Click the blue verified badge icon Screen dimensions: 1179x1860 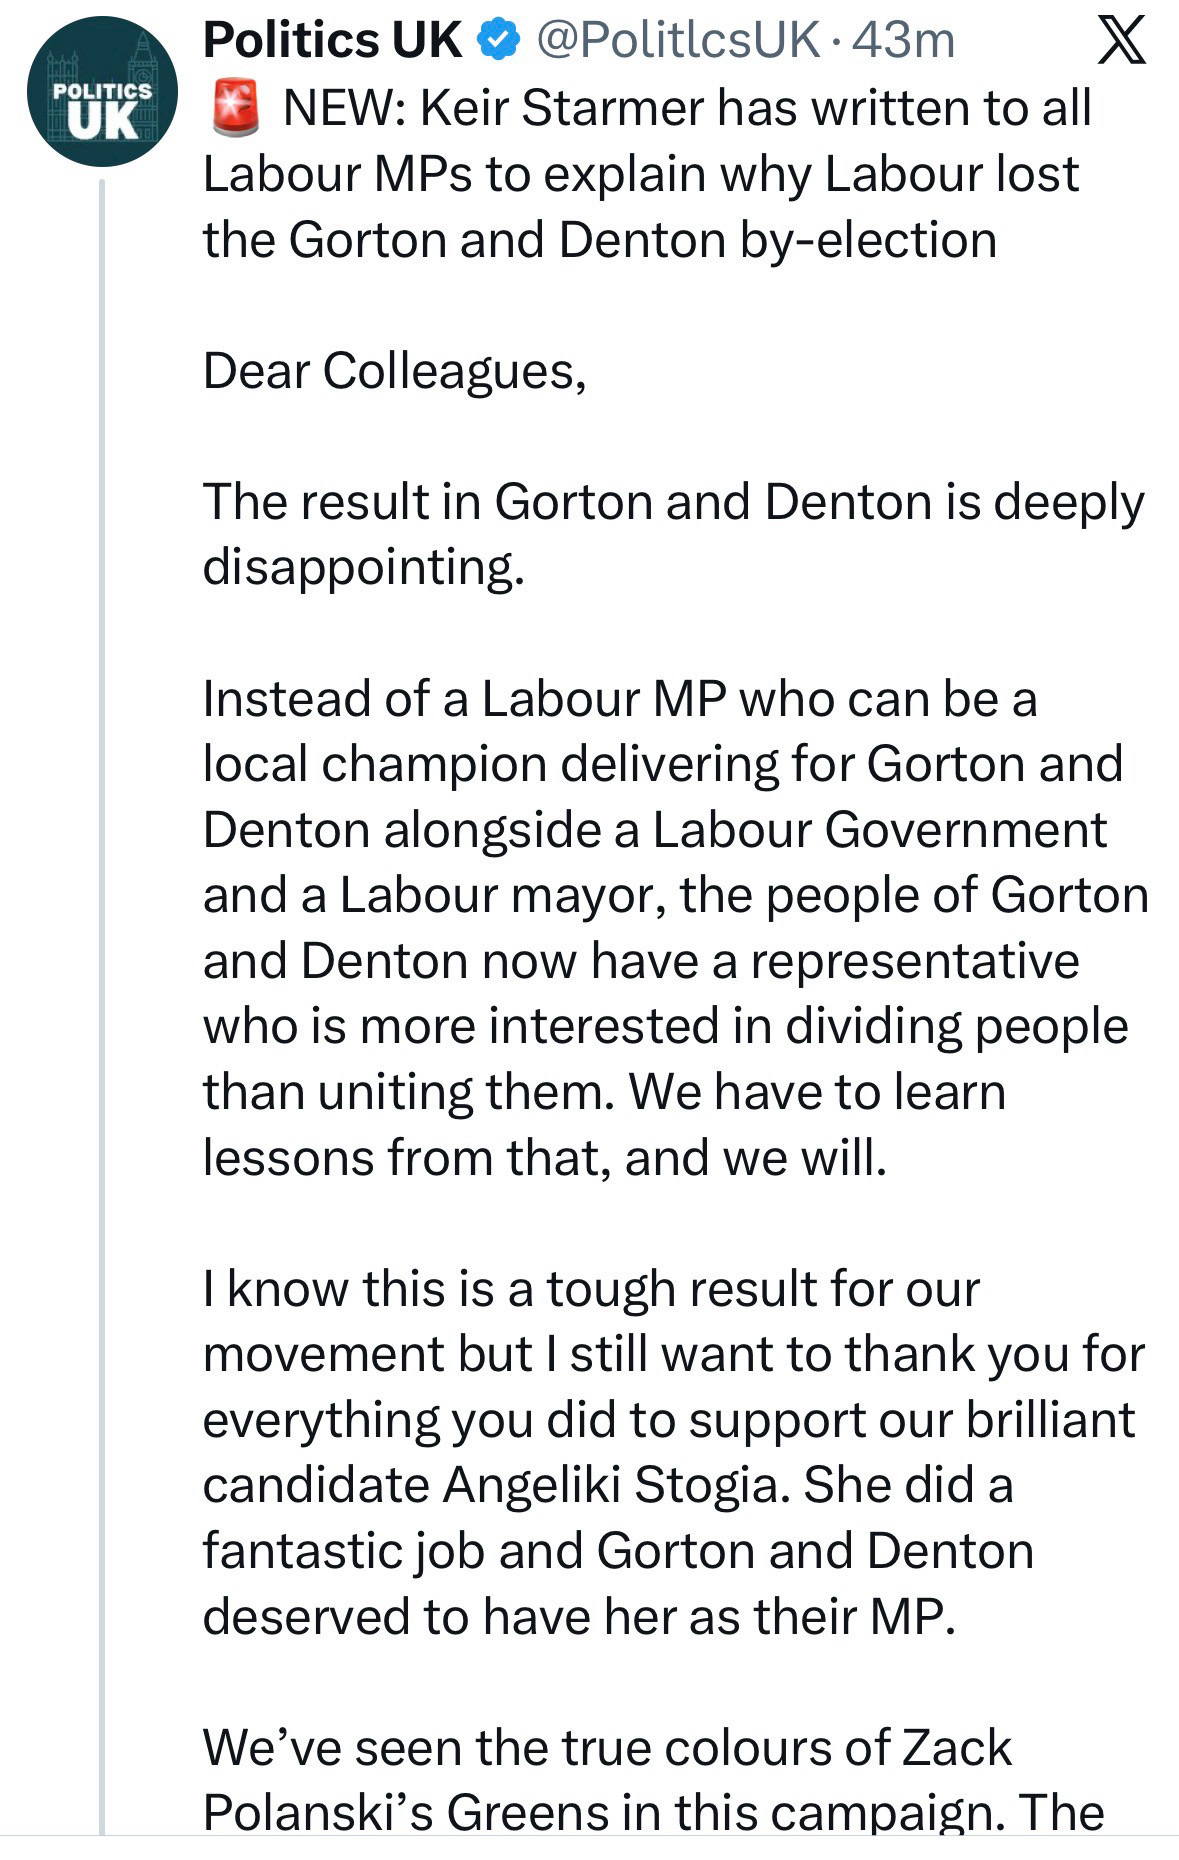coord(498,41)
